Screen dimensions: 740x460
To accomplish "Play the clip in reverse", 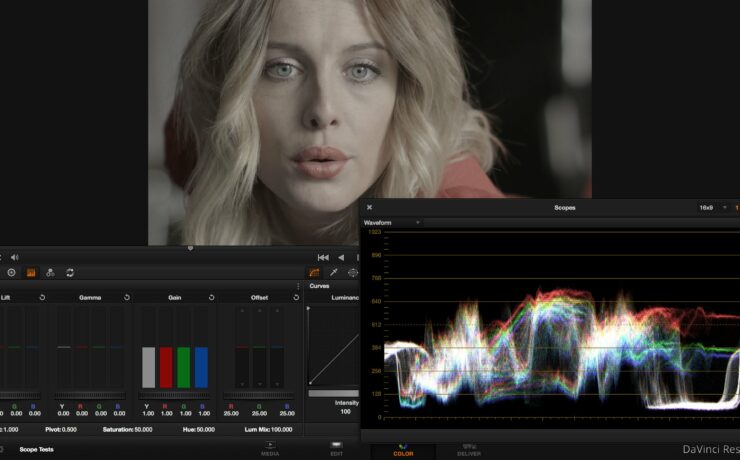I will click(341, 258).
